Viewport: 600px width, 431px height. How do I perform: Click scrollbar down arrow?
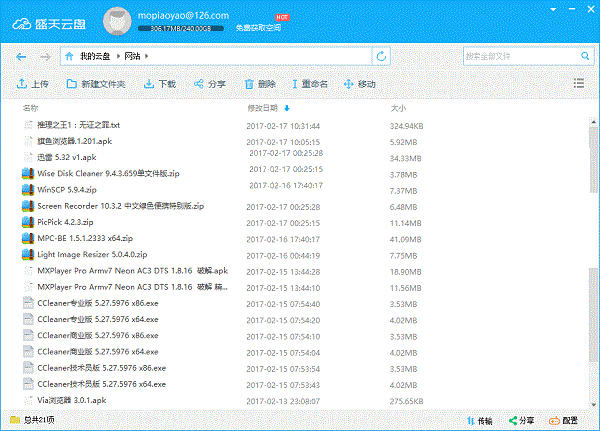coord(593,405)
